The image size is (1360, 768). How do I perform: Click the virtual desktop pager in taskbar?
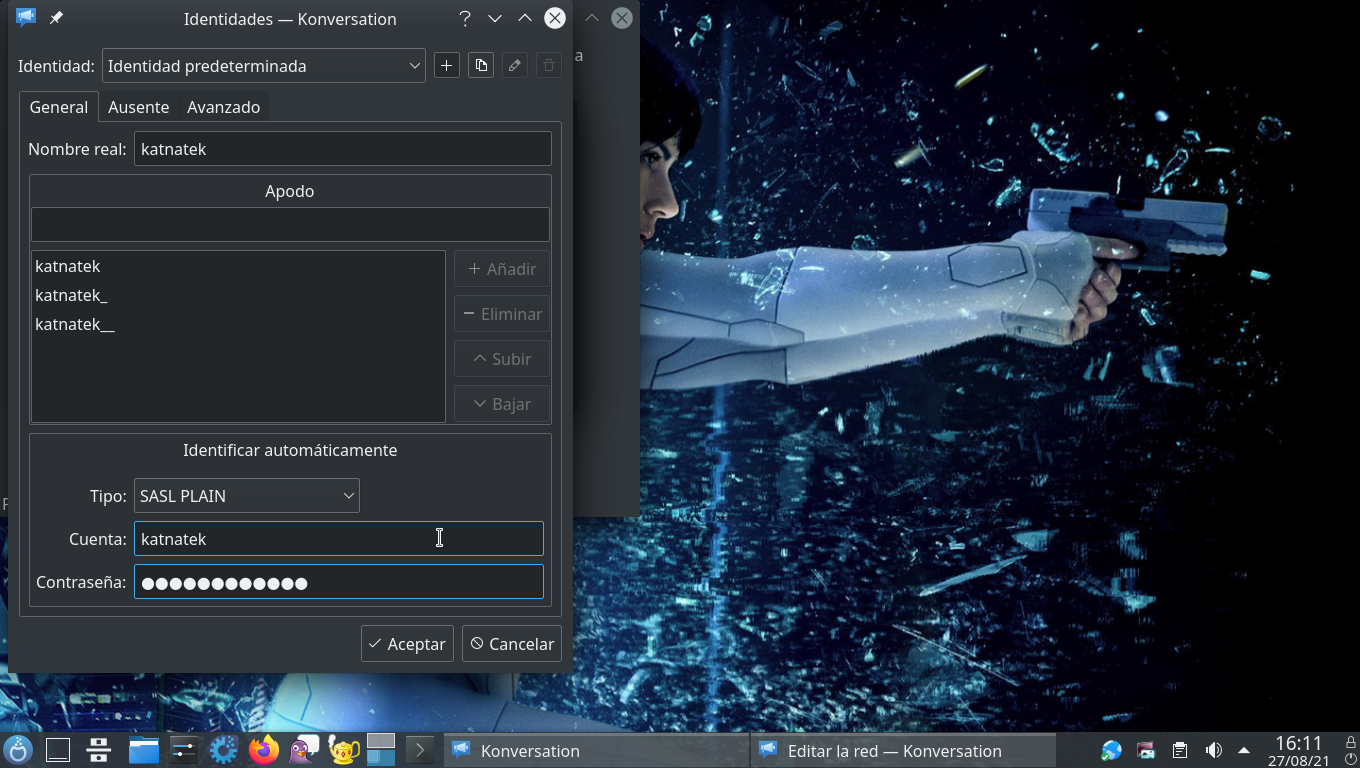[x=381, y=749]
